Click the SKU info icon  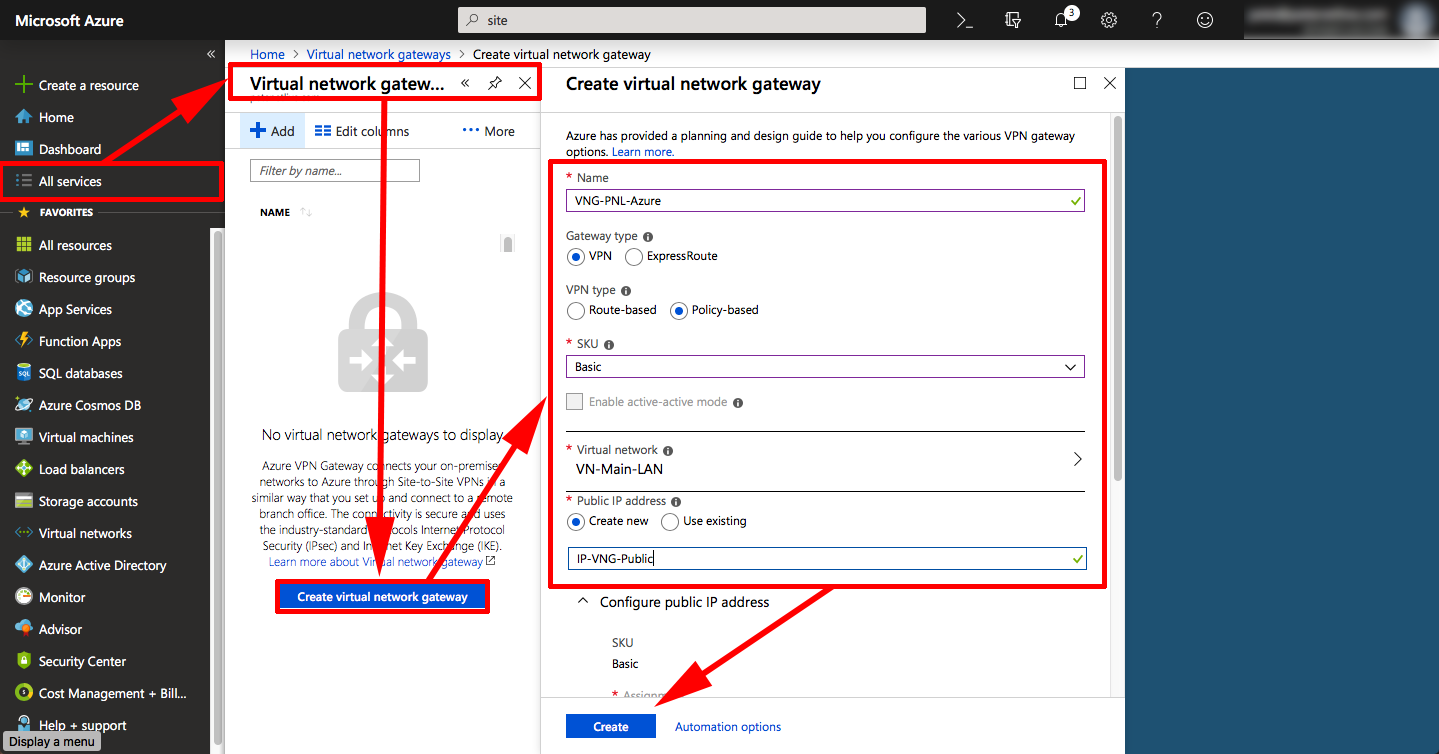(x=609, y=344)
